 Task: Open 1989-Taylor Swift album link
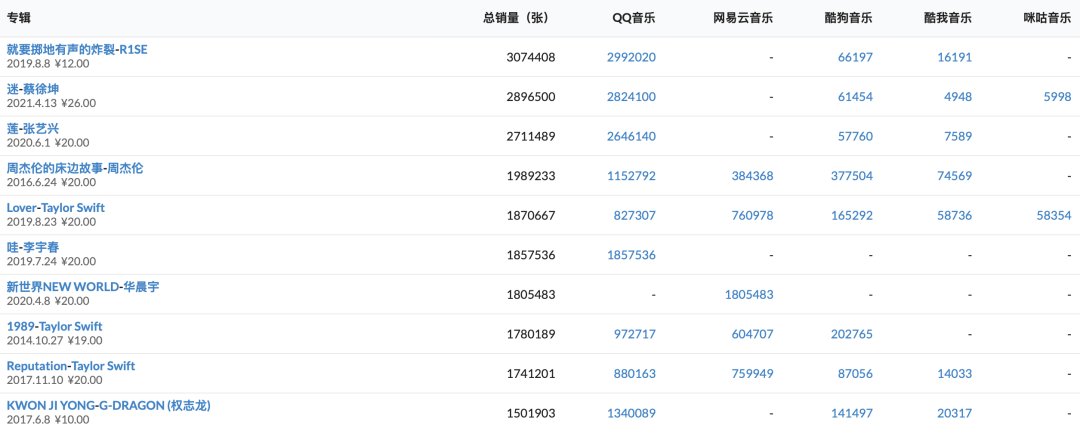point(55,326)
